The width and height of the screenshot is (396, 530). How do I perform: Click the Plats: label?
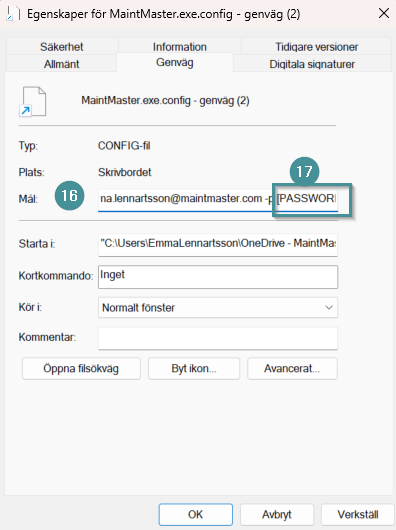click(31, 172)
